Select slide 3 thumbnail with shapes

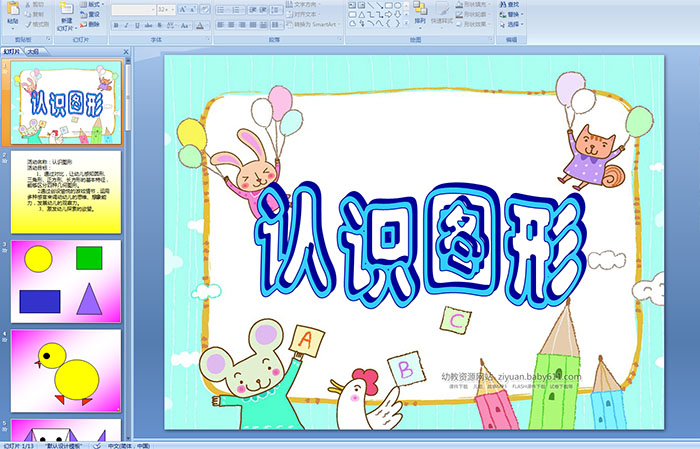[66, 281]
